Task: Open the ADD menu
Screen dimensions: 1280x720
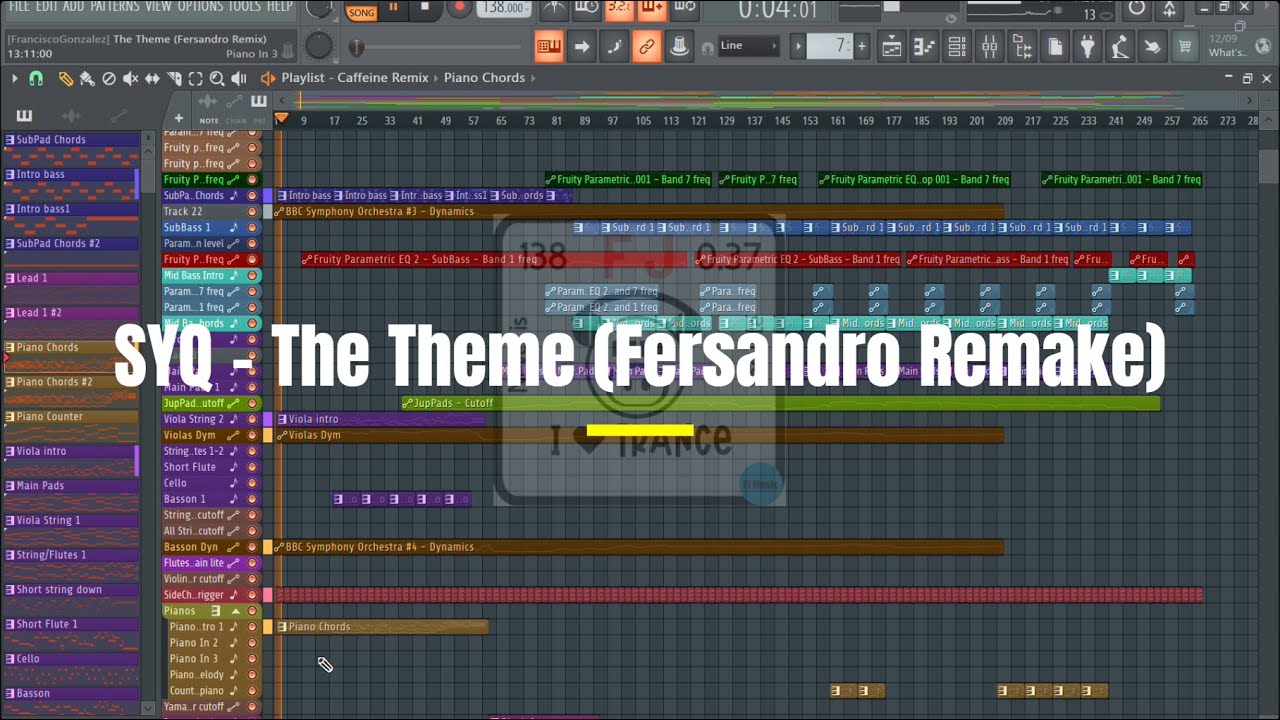Action: pyautogui.click(x=74, y=6)
